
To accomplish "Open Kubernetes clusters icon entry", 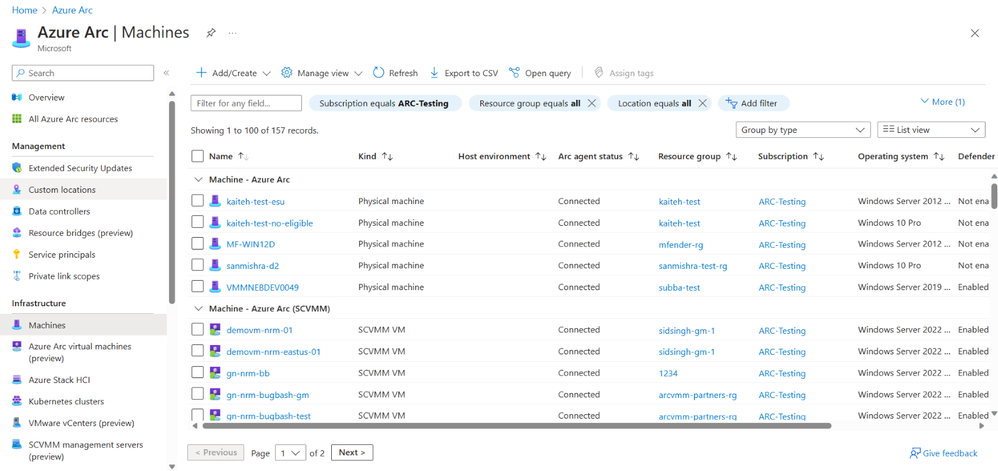I will coord(17,402).
